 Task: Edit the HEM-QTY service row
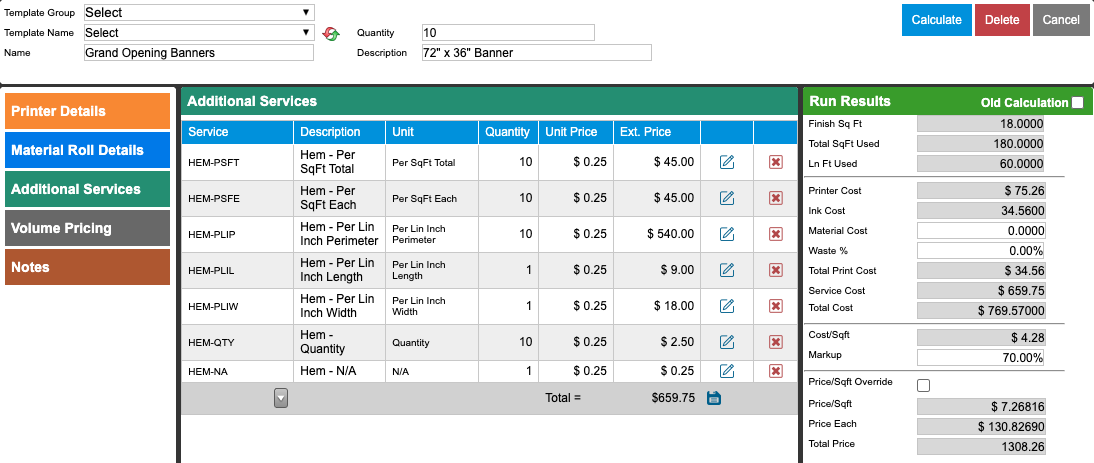click(x=726, y=342)
